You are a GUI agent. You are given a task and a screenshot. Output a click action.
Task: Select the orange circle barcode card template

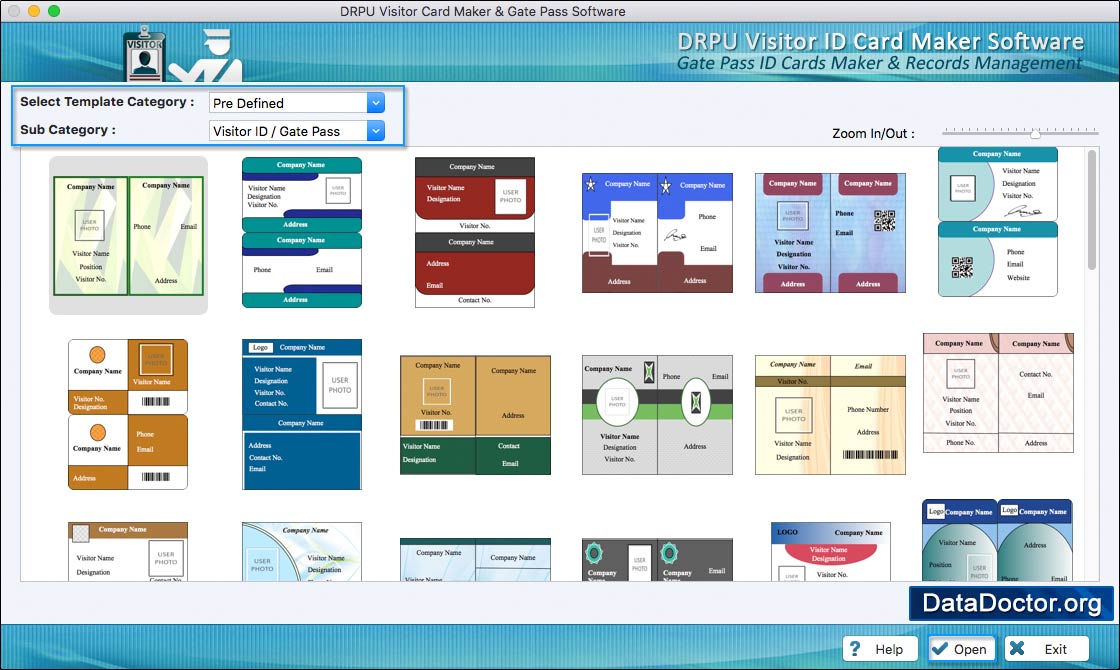[128, 414]
